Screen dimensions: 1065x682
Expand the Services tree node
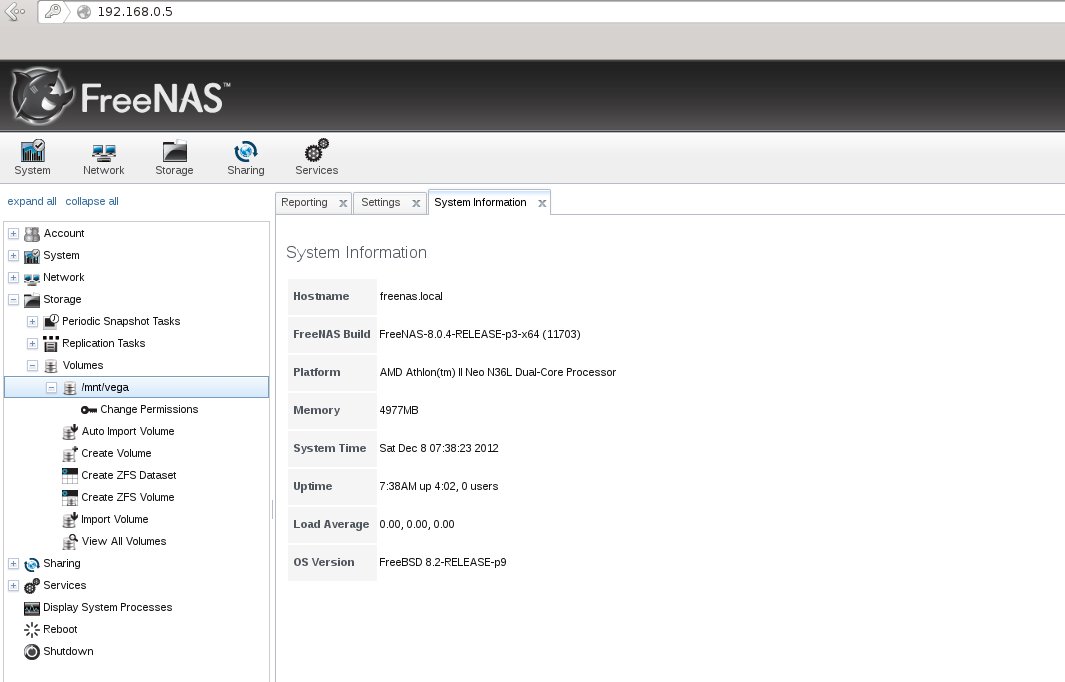14,586
